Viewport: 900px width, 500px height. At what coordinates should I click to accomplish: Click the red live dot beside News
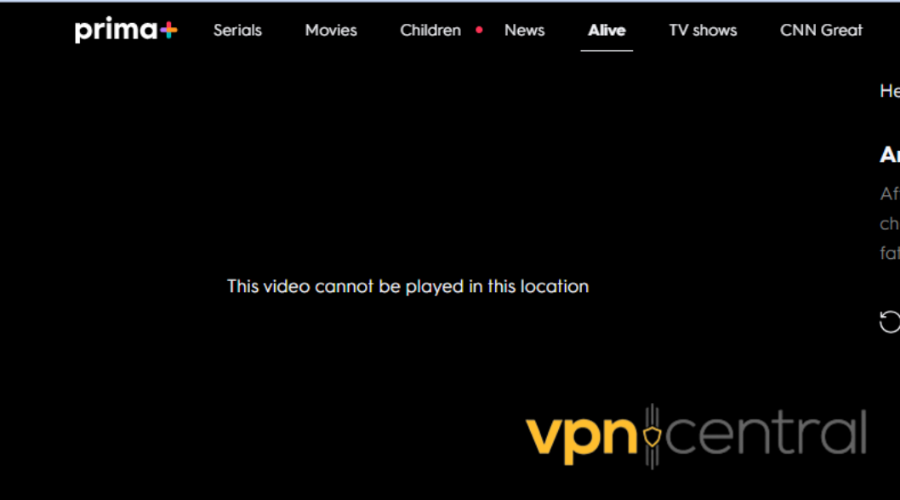(479, 30)
